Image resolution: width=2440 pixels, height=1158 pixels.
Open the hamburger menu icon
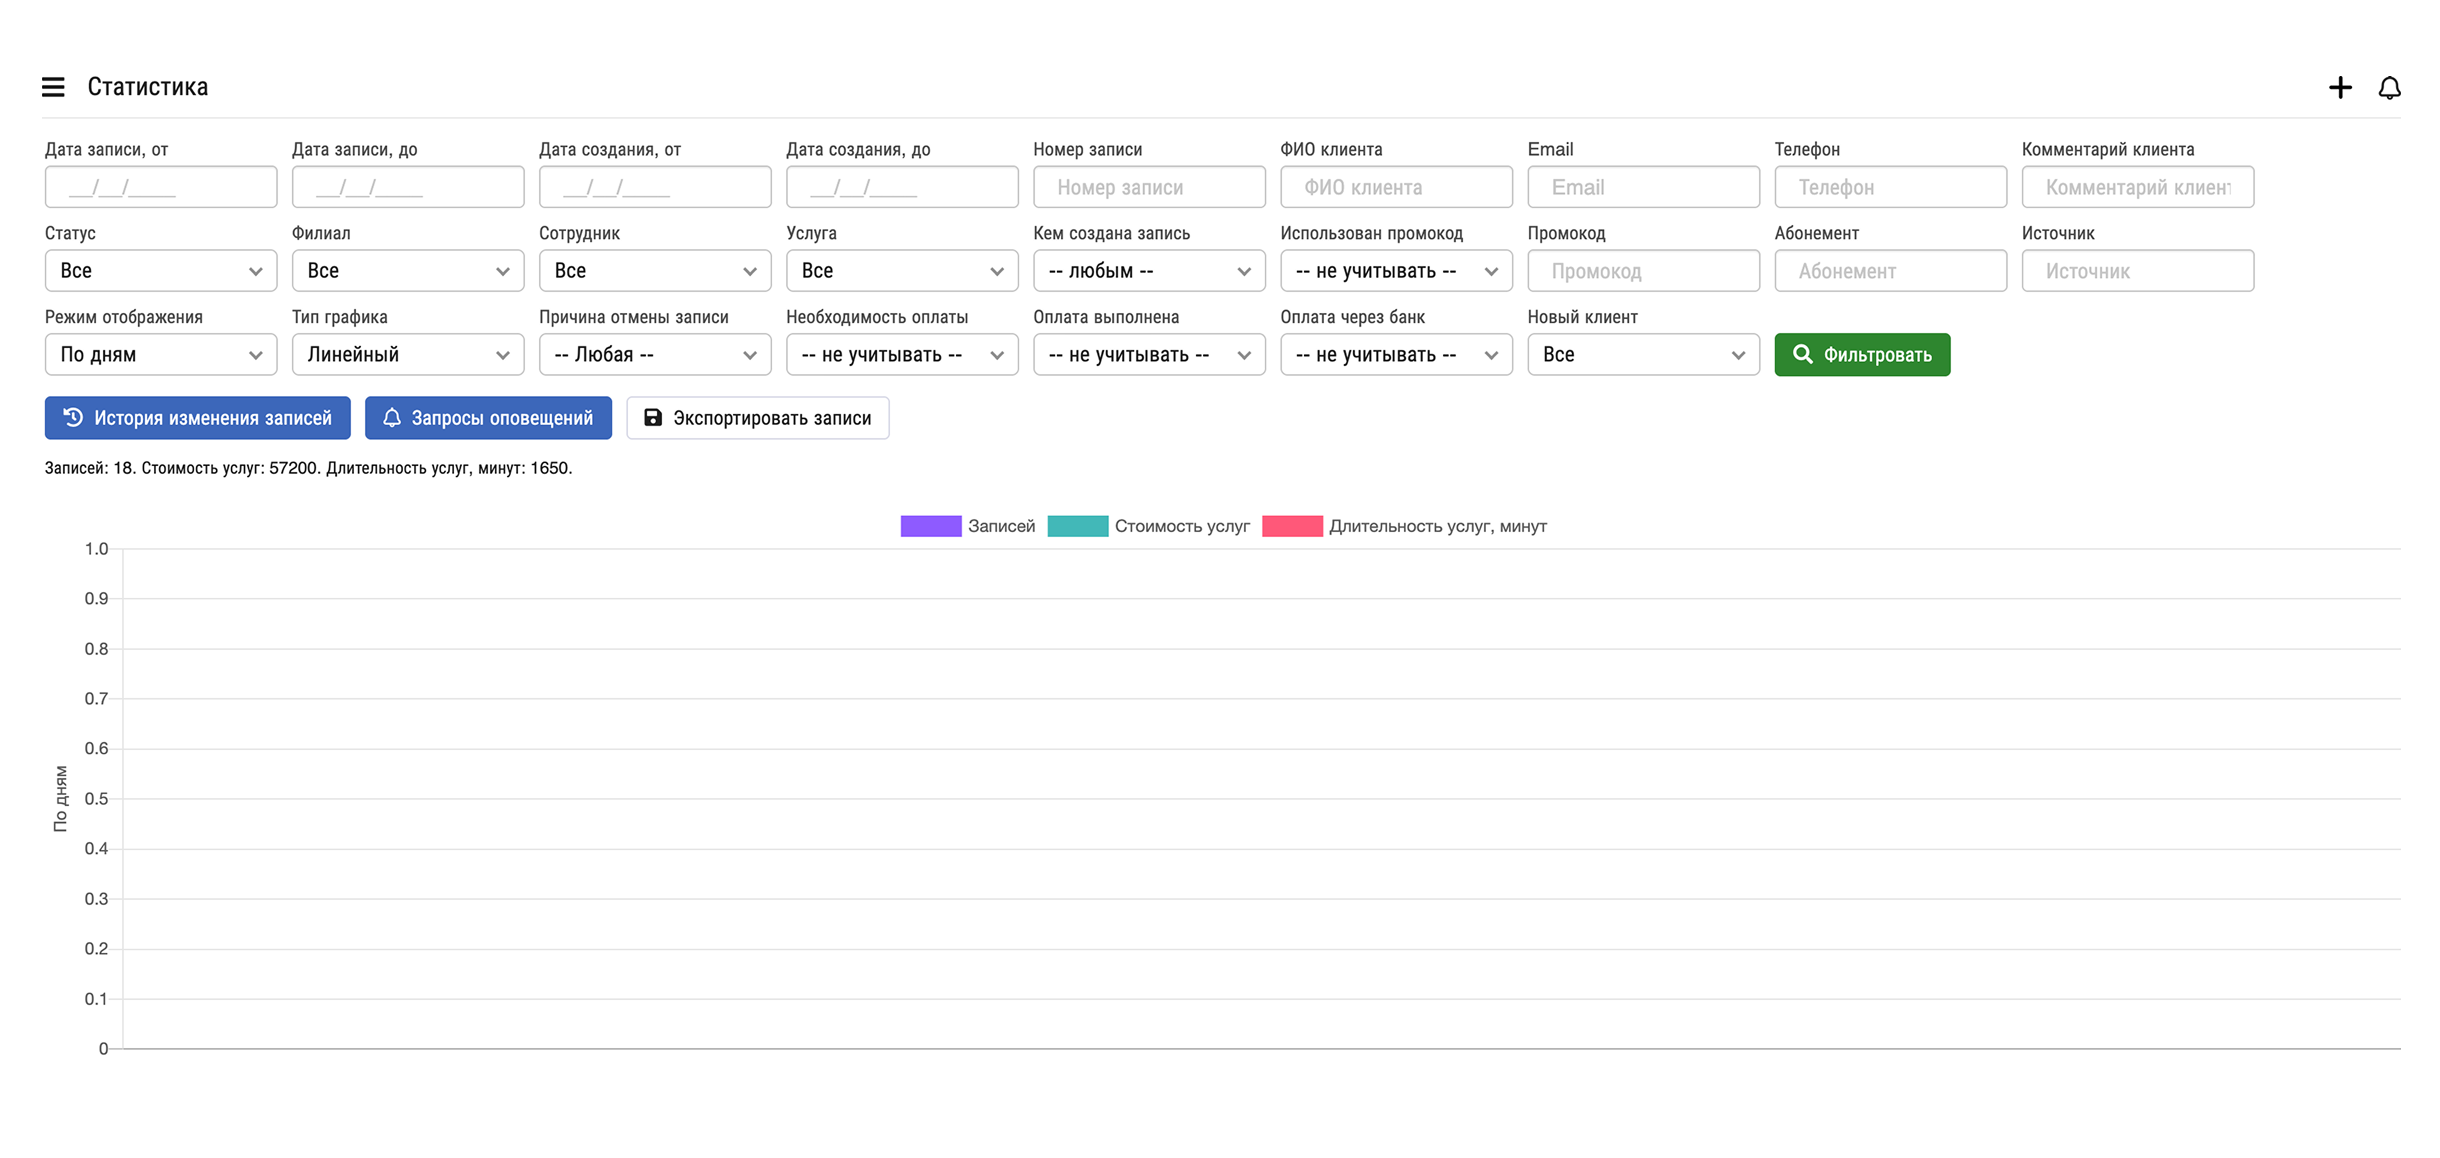(x=53, y=87)
